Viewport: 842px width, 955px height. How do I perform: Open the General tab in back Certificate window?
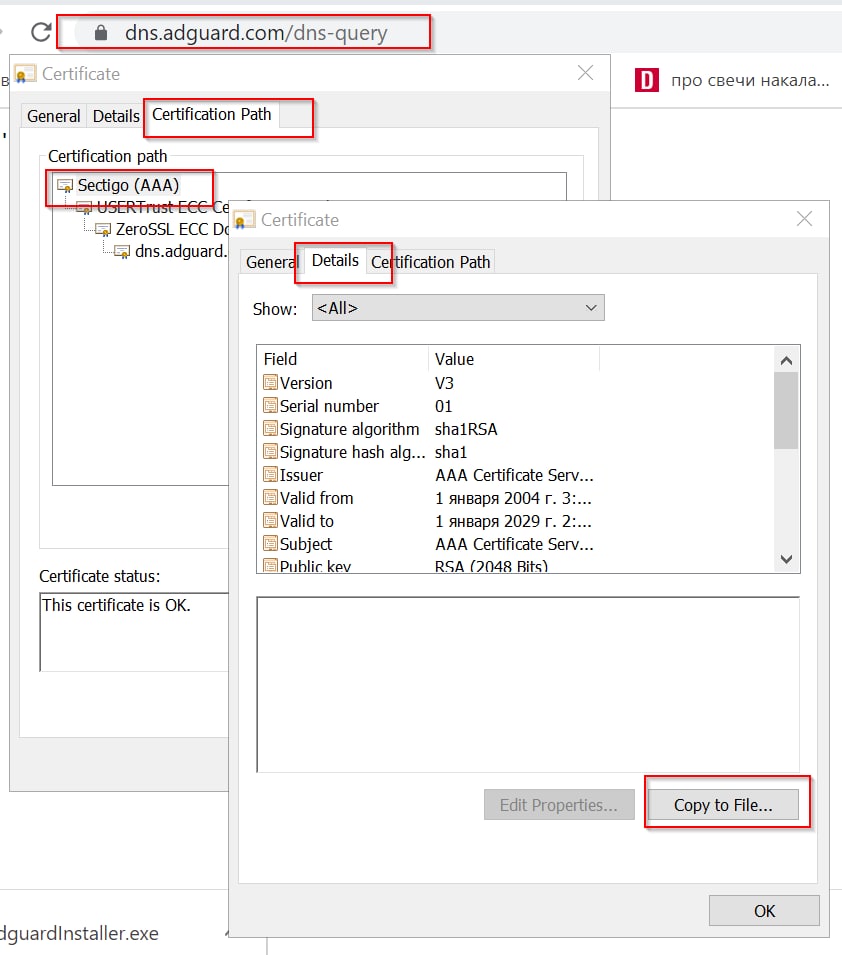coord(54,116)
